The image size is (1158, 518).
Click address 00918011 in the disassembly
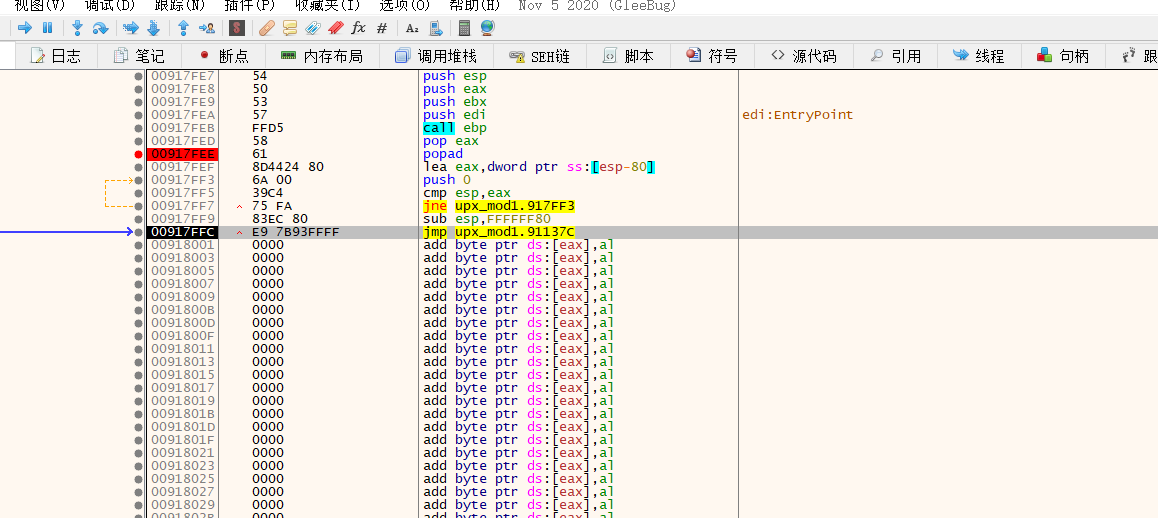(182, 349)
